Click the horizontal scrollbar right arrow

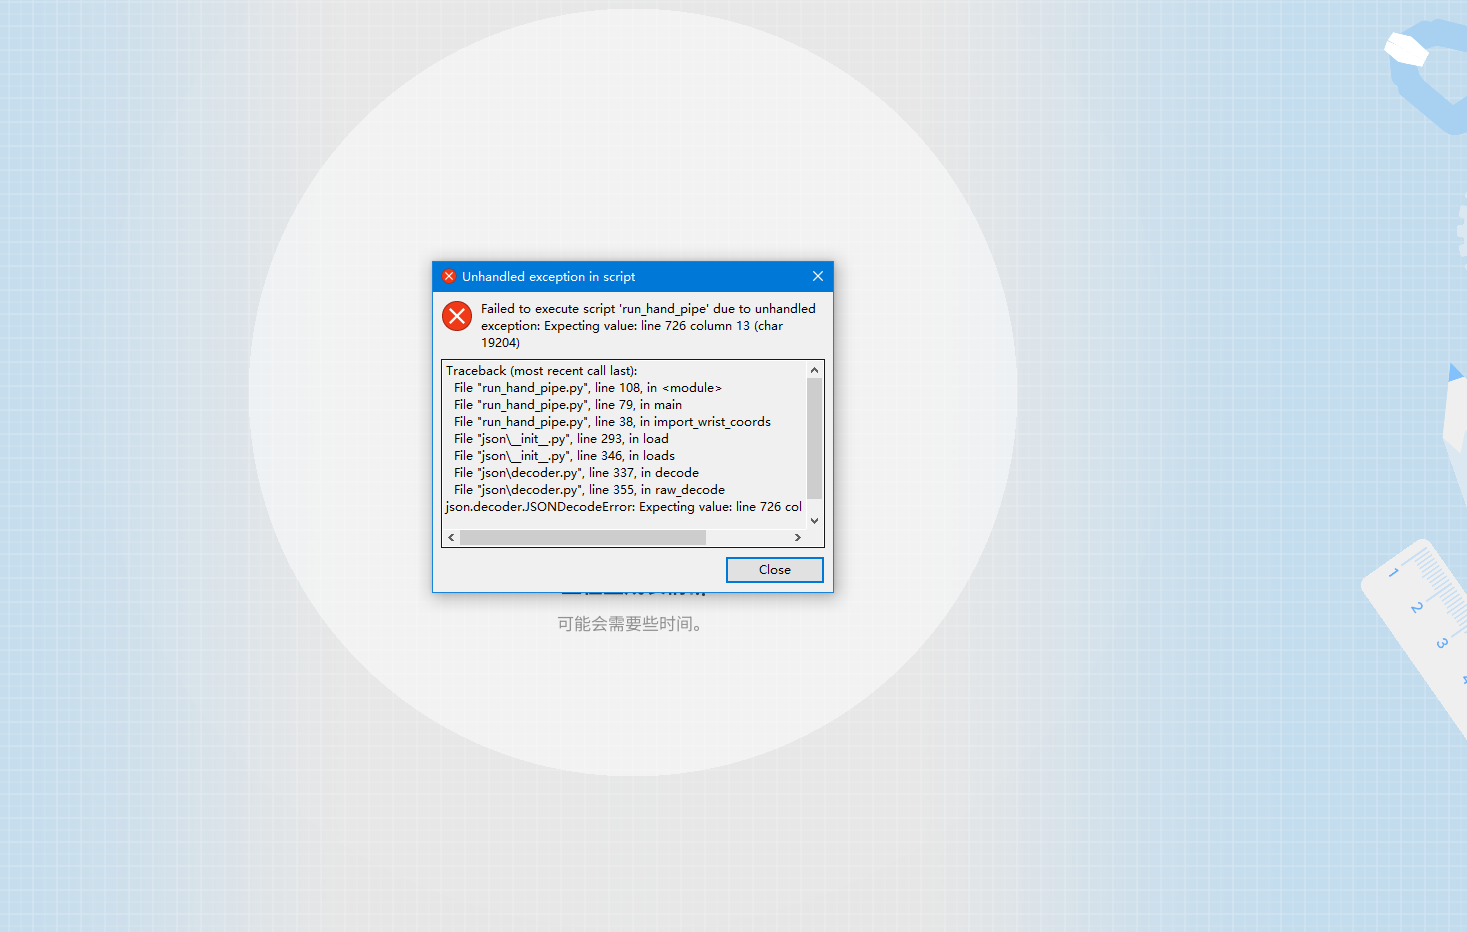[797, 537]
